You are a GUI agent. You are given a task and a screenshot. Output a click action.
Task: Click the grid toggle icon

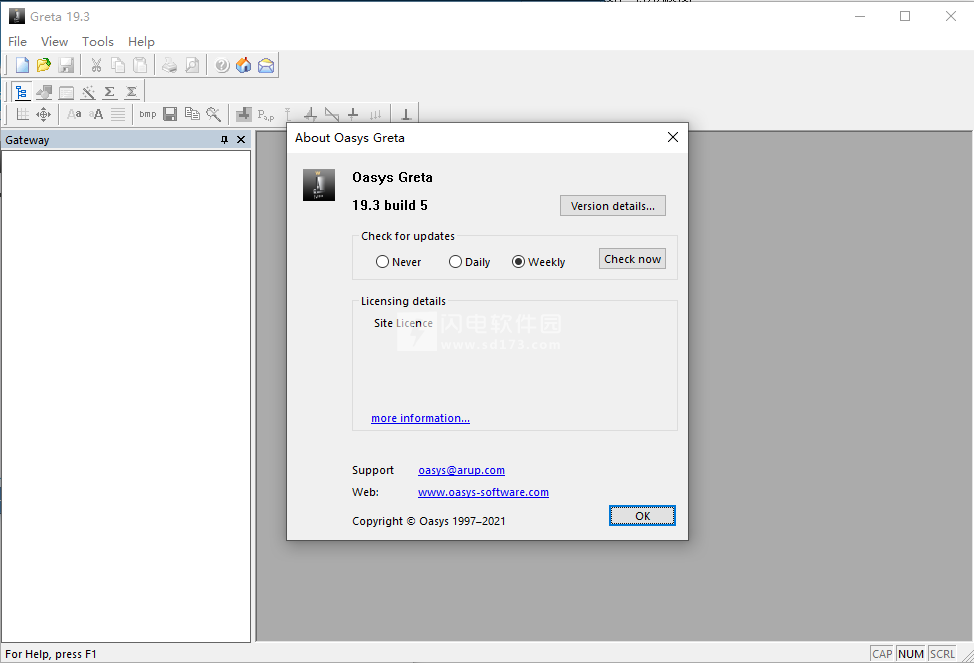pyautogui.click(x=22, y=114)
